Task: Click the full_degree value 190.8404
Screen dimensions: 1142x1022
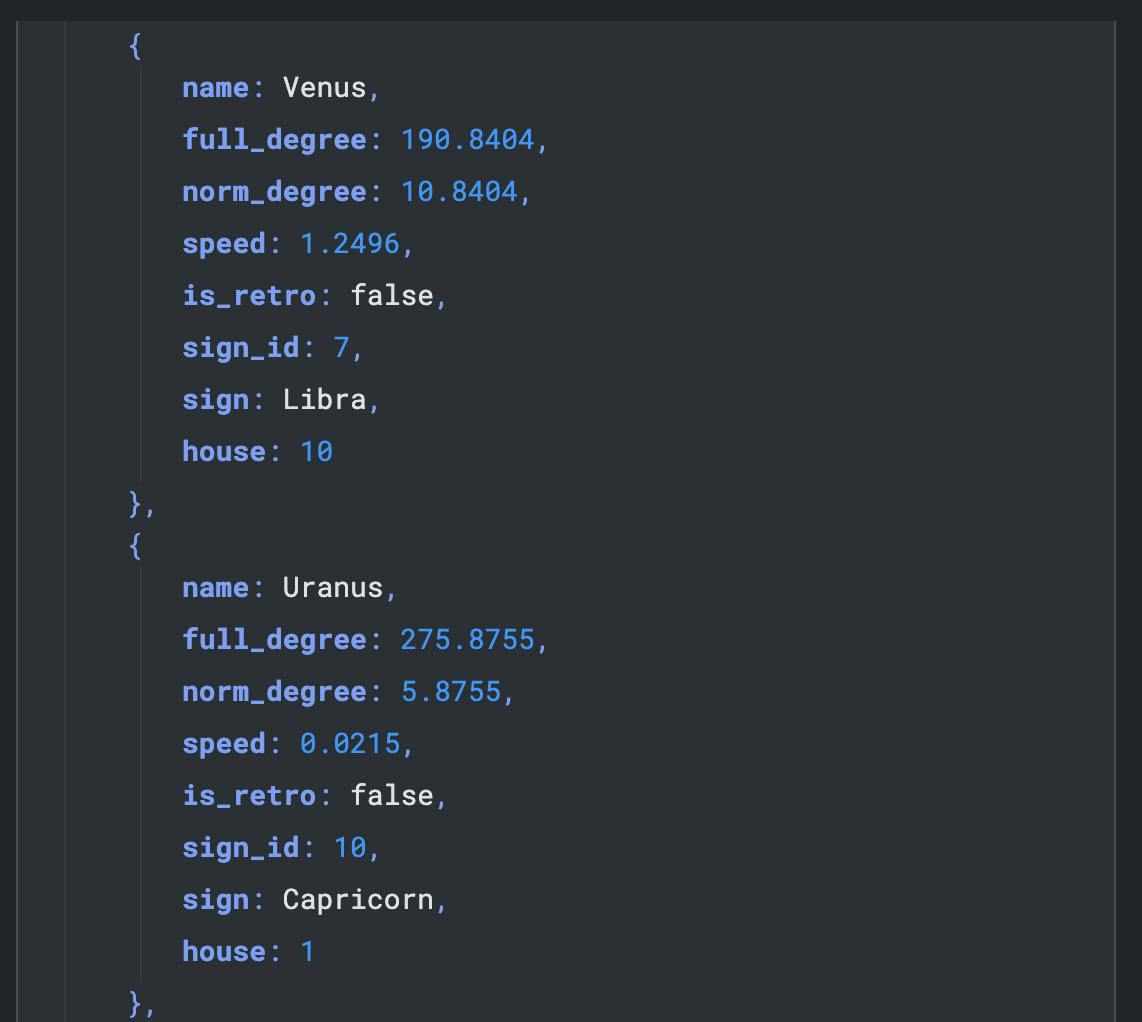Action: (x=467, y=140)
